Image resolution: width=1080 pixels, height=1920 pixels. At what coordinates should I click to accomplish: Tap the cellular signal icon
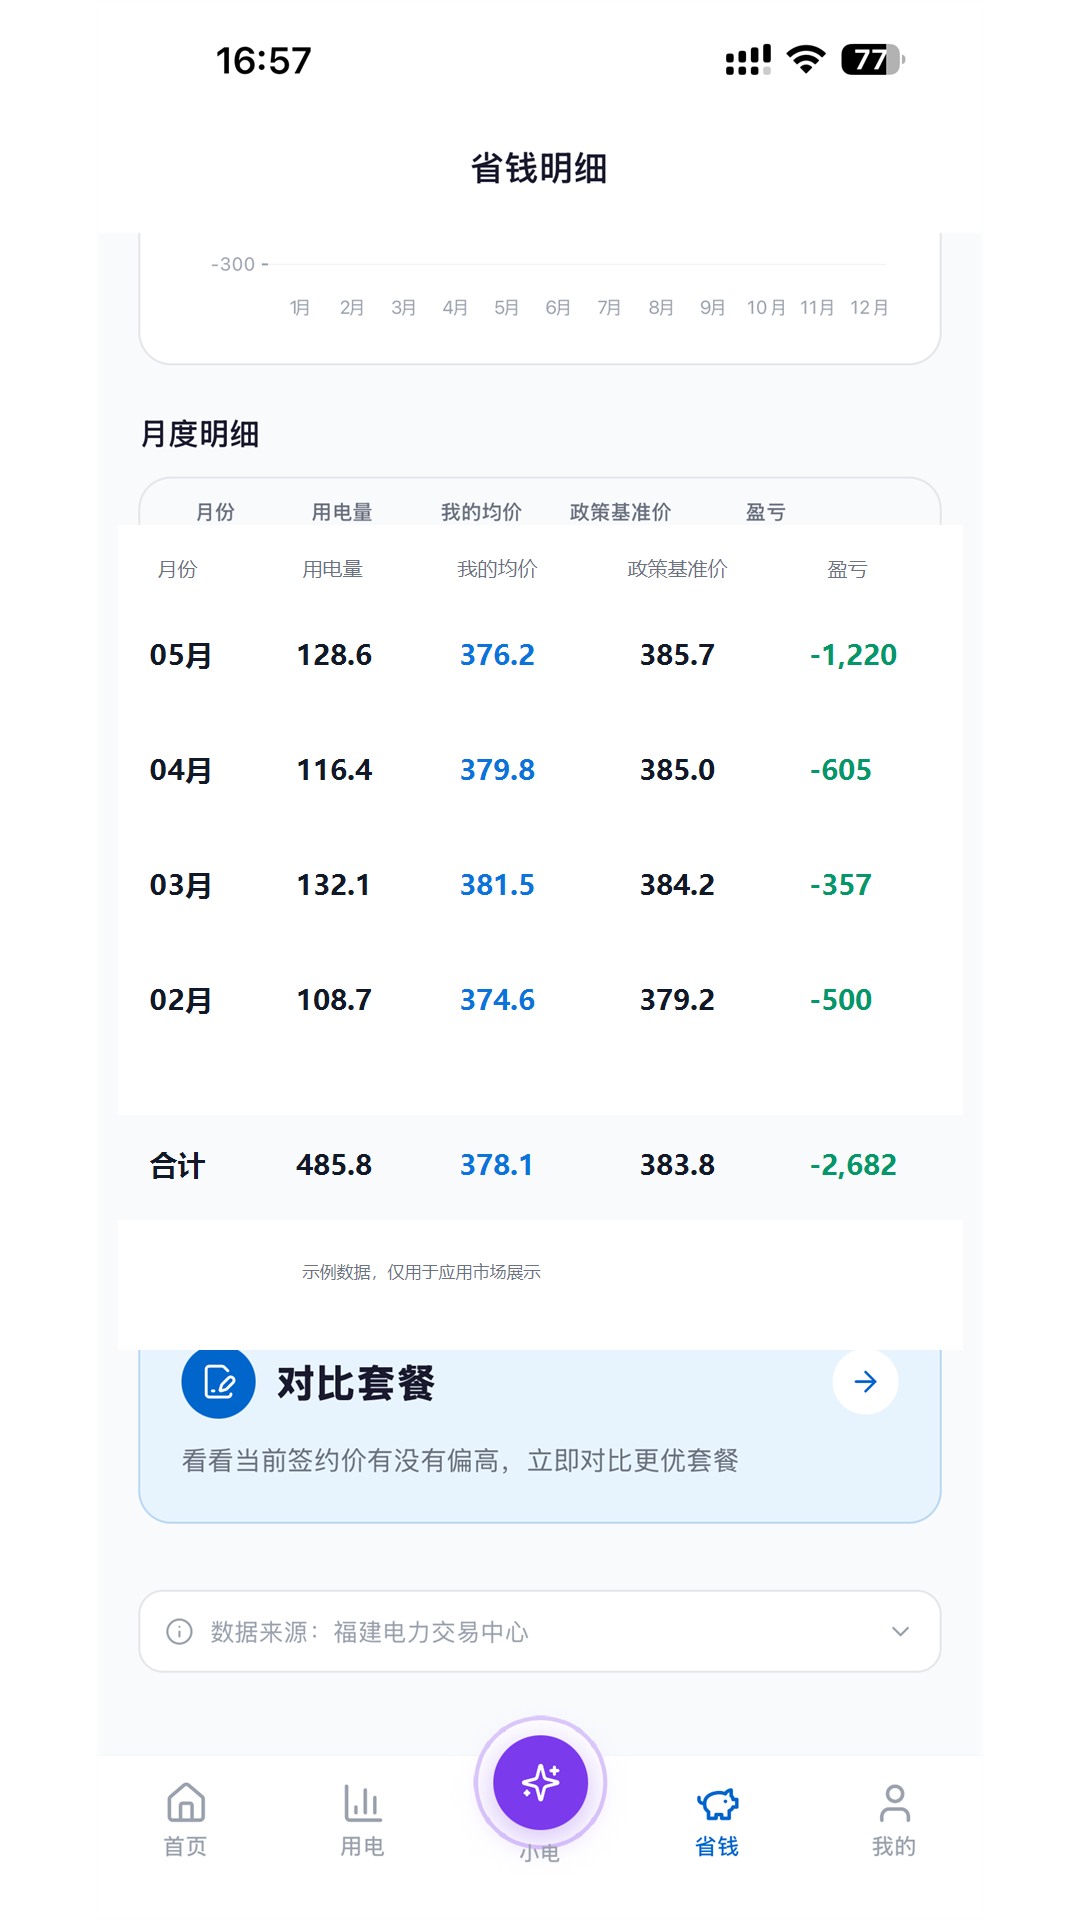(748, 60)
